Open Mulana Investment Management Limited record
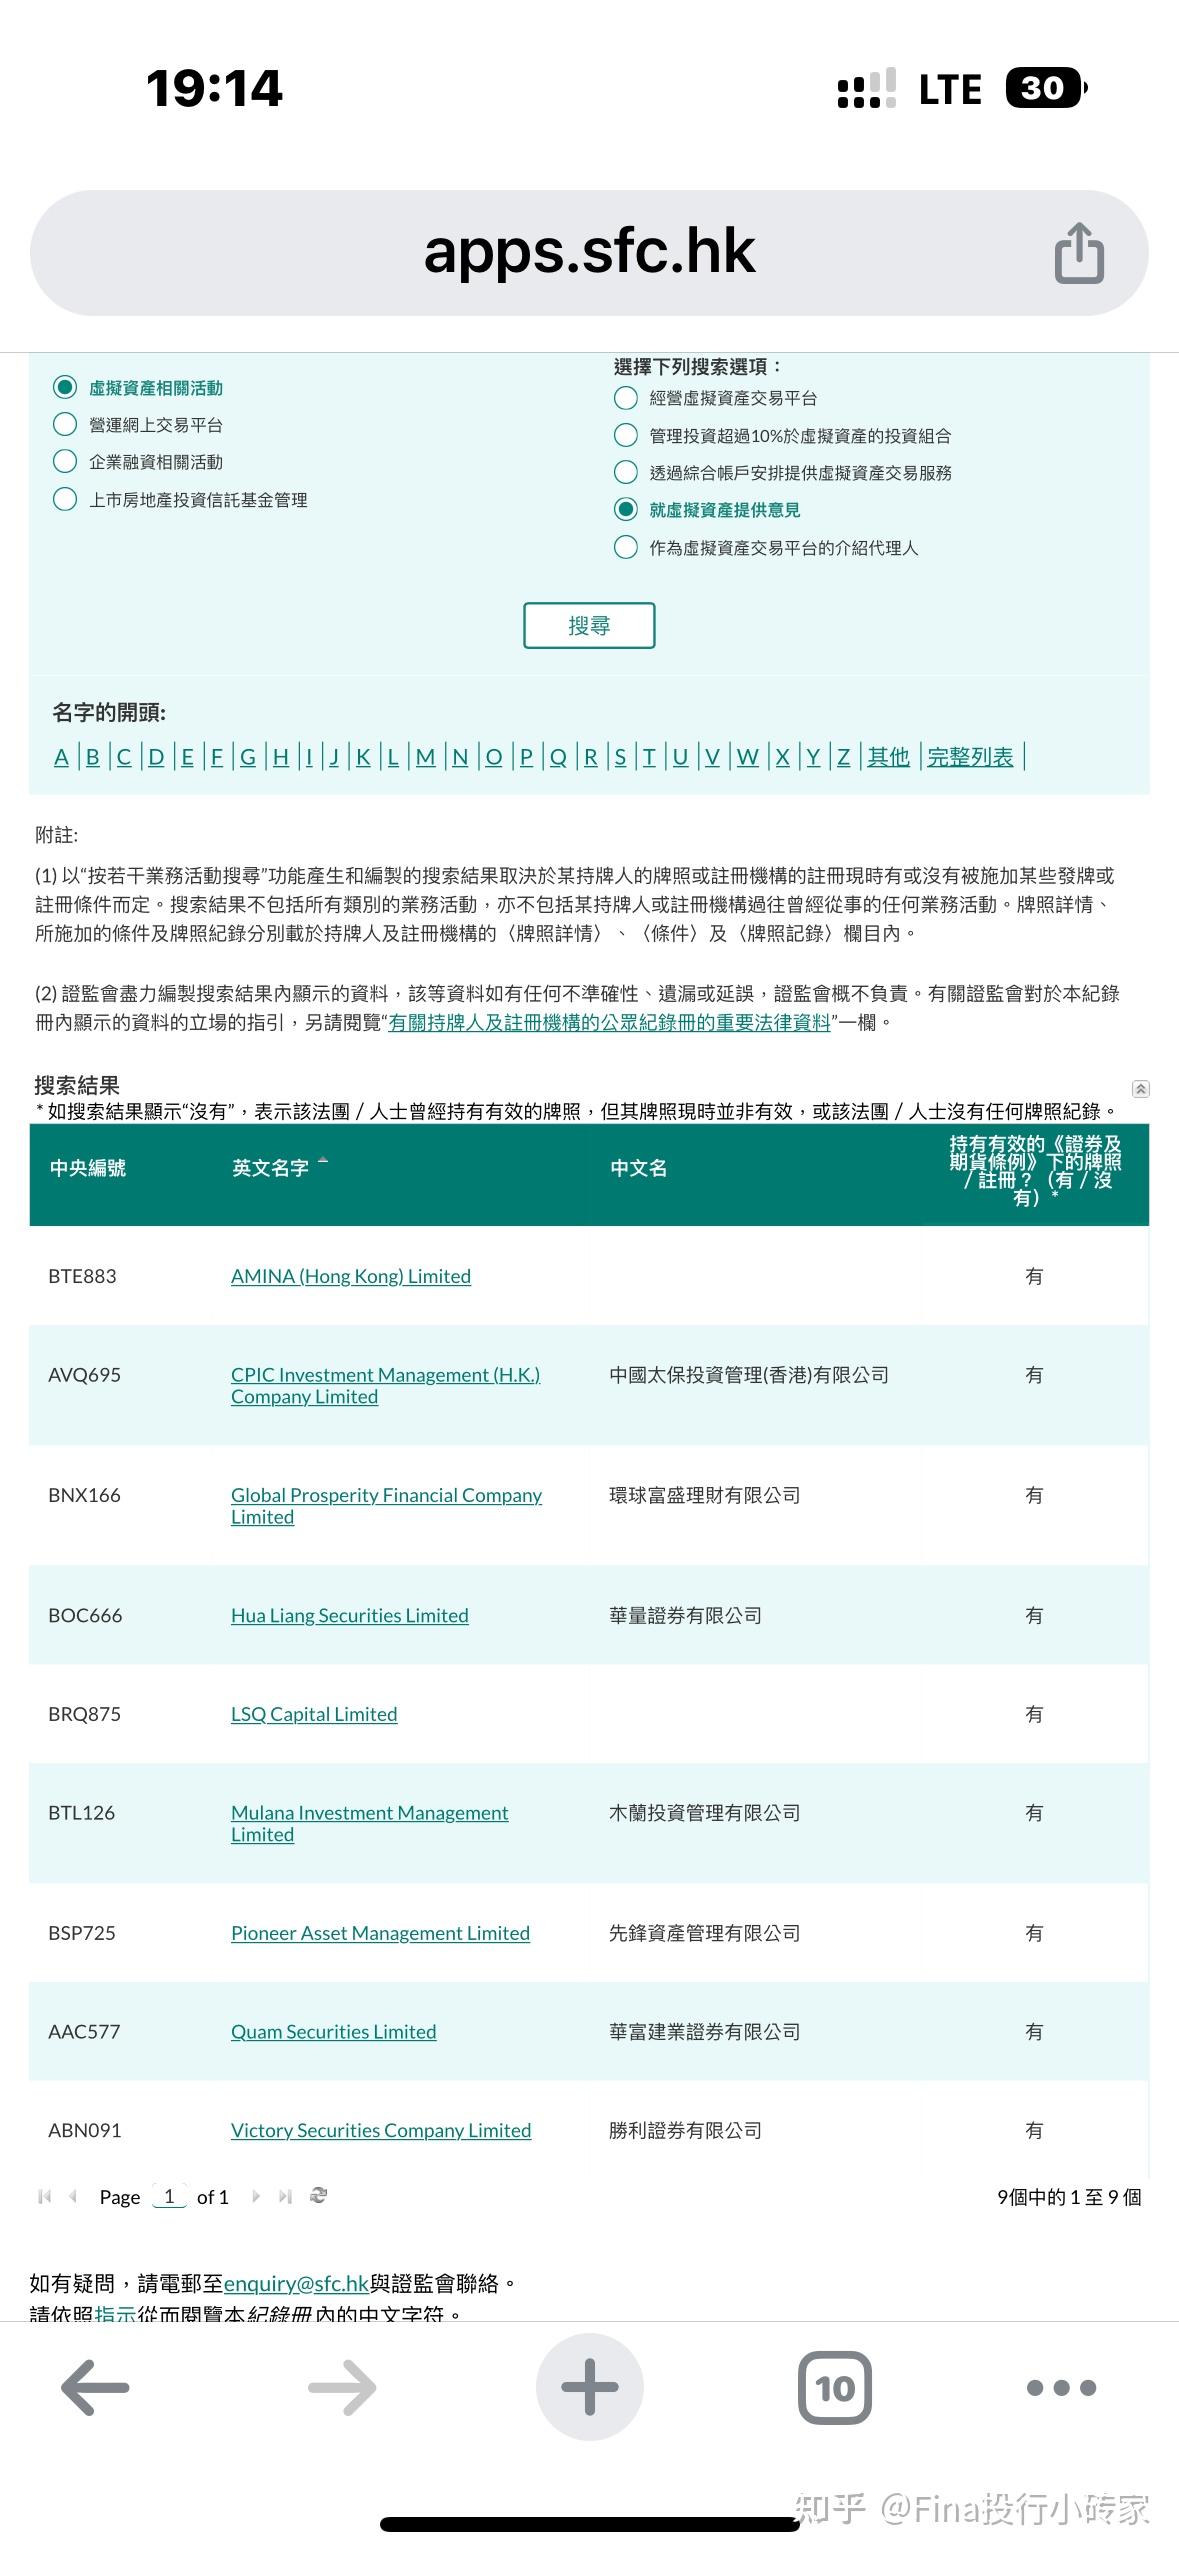Viewport: 1179px width, 2556px height. click(369, 1823)
